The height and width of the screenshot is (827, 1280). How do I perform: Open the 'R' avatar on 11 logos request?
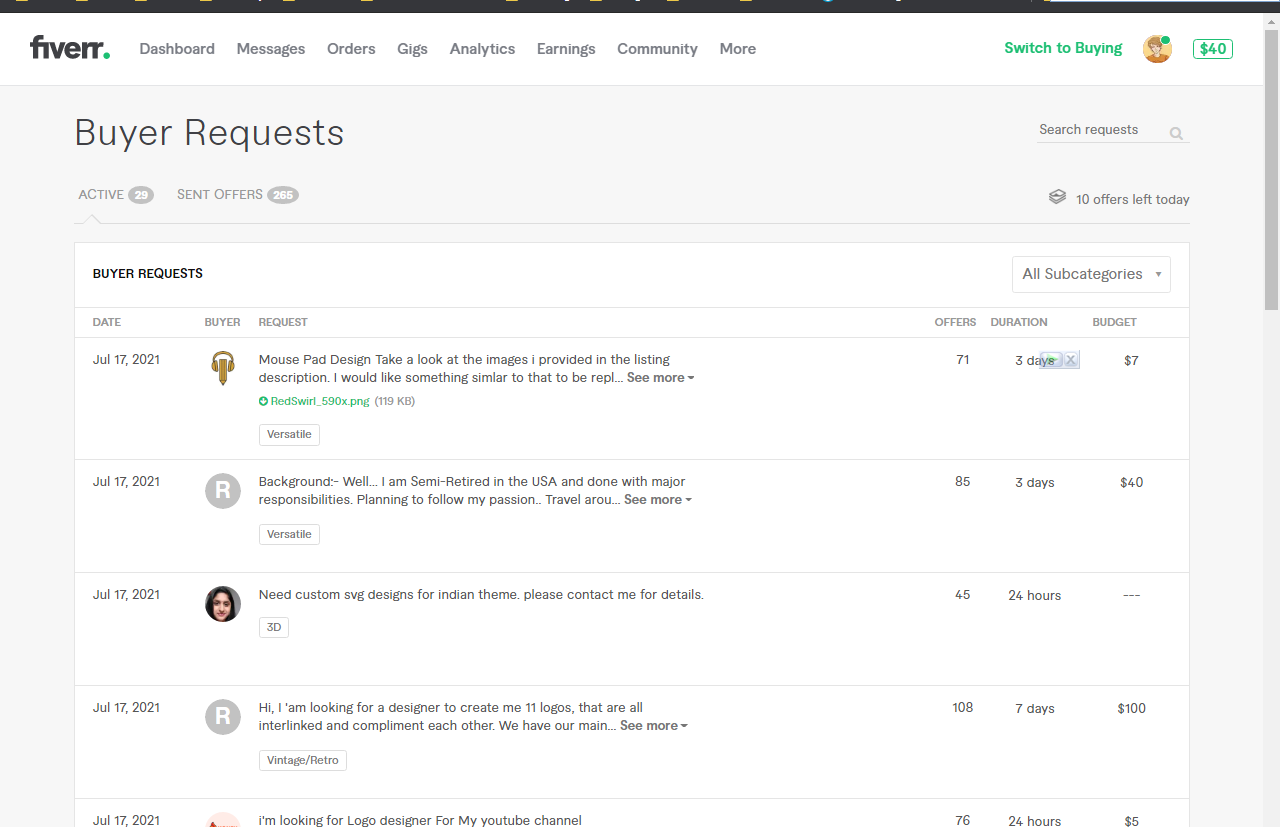[223, 717]
